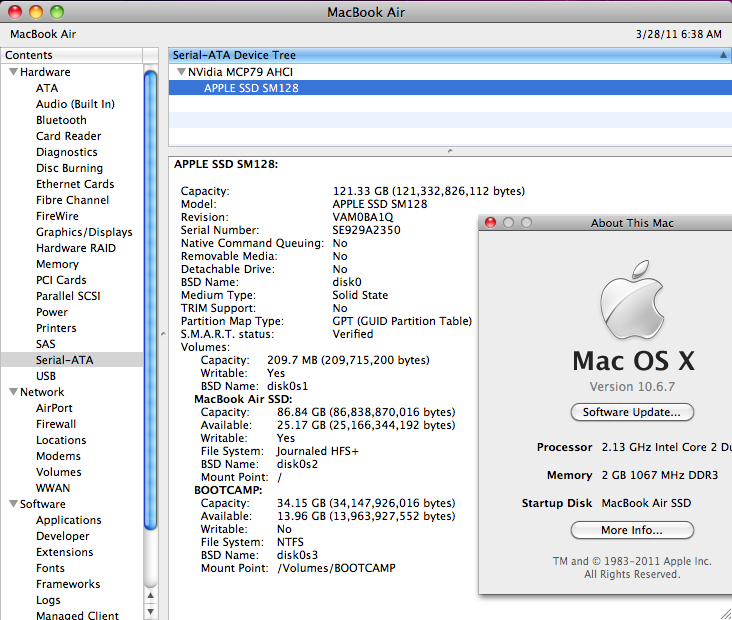732x620 pixels.
Task: Open Applications under Software
Action: pyautogui.click(x=69, y=520)
